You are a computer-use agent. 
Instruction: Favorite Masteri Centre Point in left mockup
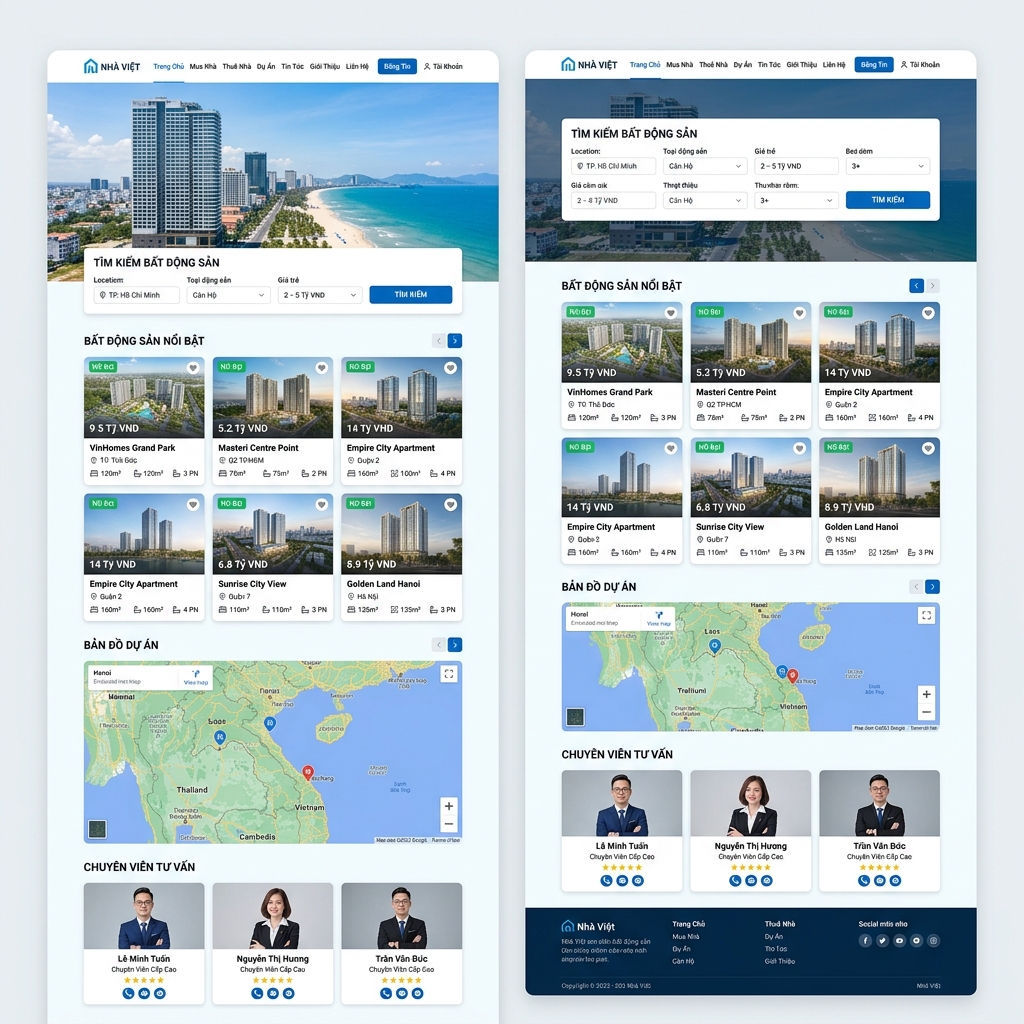pyautogui.click(x=321, y=368)
